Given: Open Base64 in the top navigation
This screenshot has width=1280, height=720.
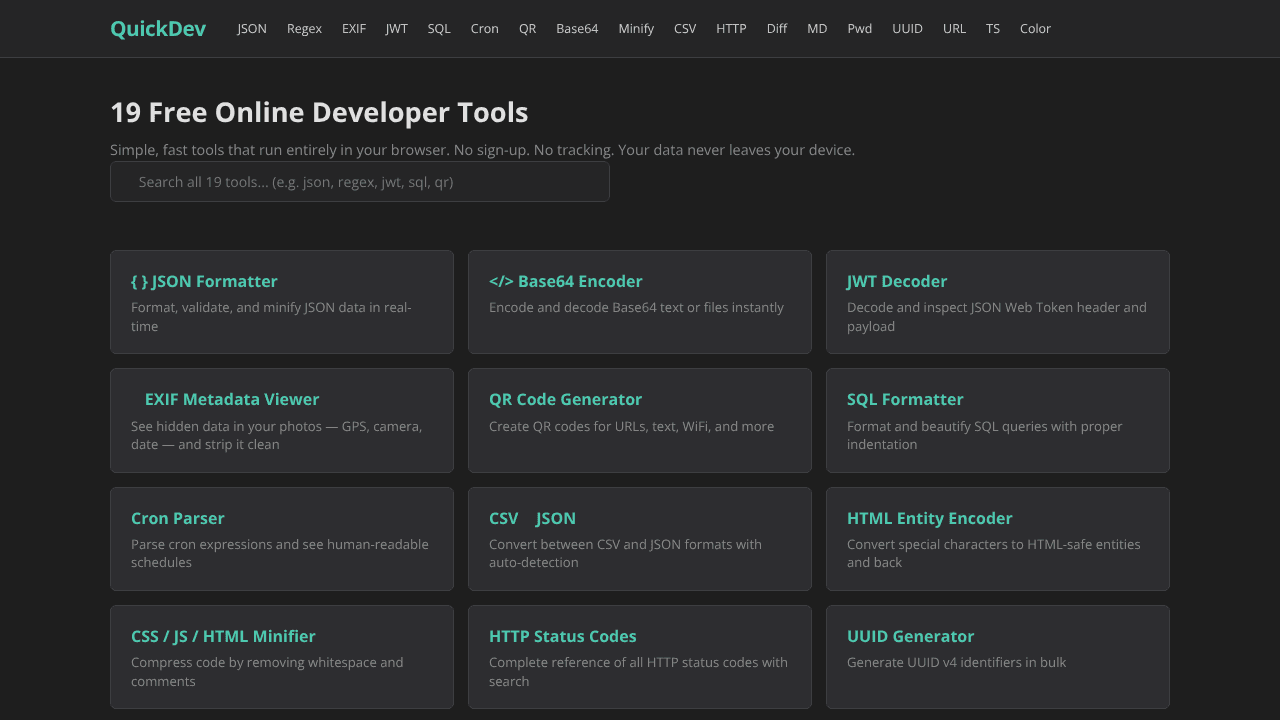Looking at the screenshot, I should pyautogui.click(x=577, y=29).
